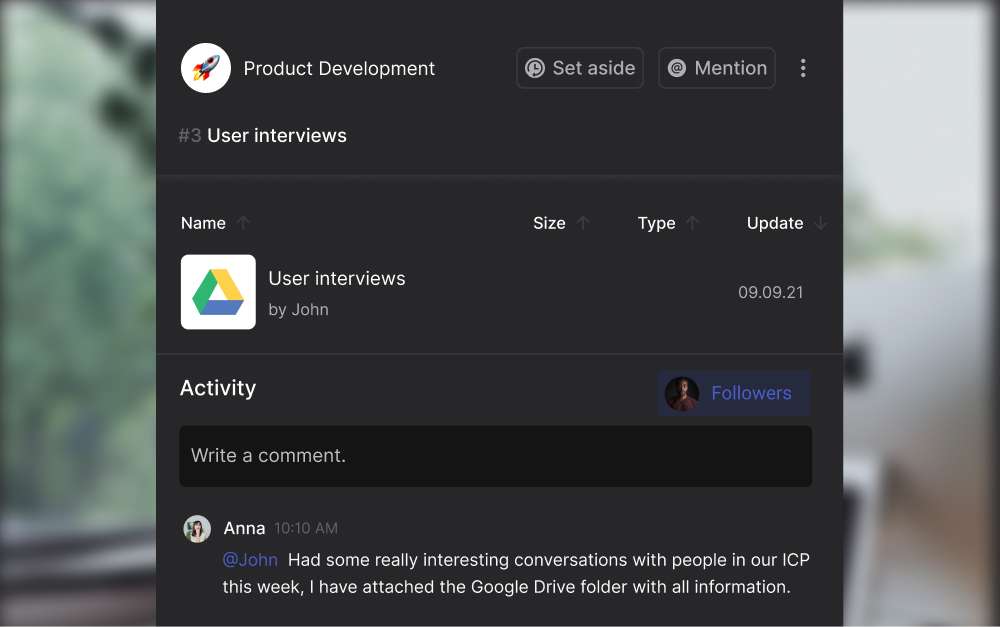Click the @ icon in Mention button

click(x=677, y=68)
